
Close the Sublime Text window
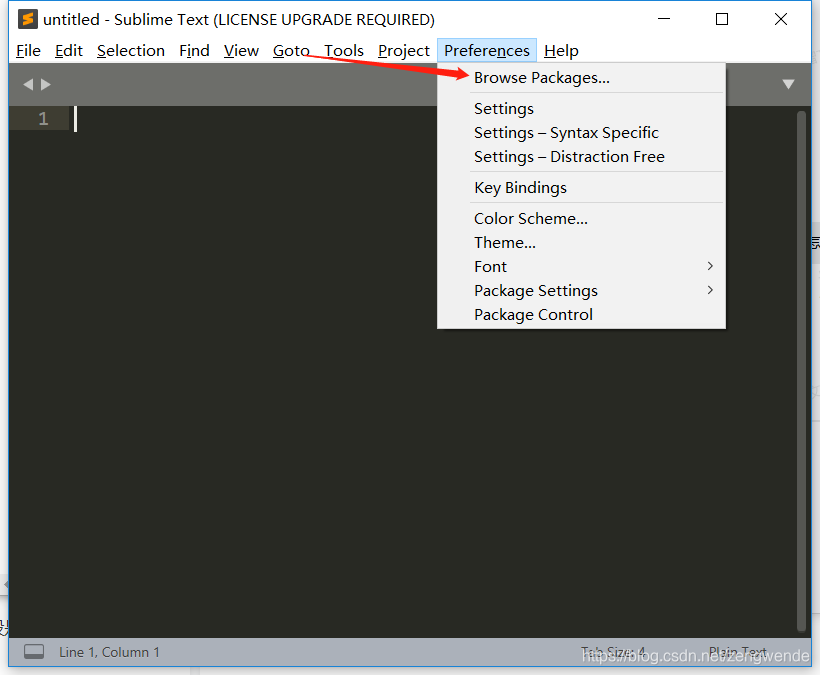pos(781,19)
